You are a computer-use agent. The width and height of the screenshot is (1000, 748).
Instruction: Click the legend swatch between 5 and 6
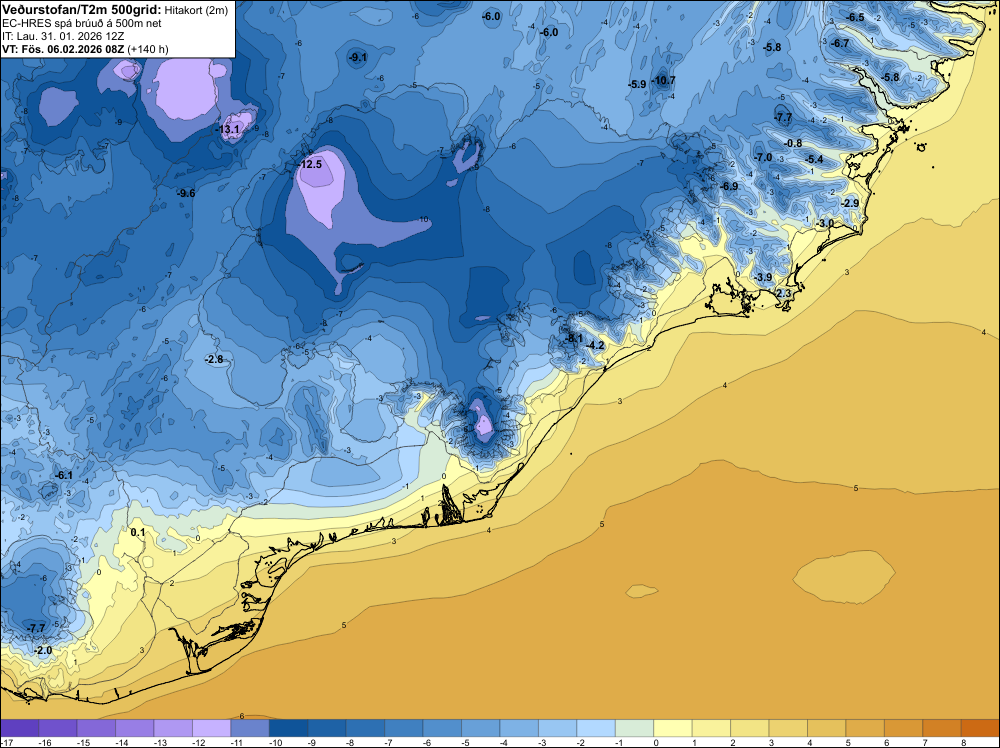pos(865,728)
